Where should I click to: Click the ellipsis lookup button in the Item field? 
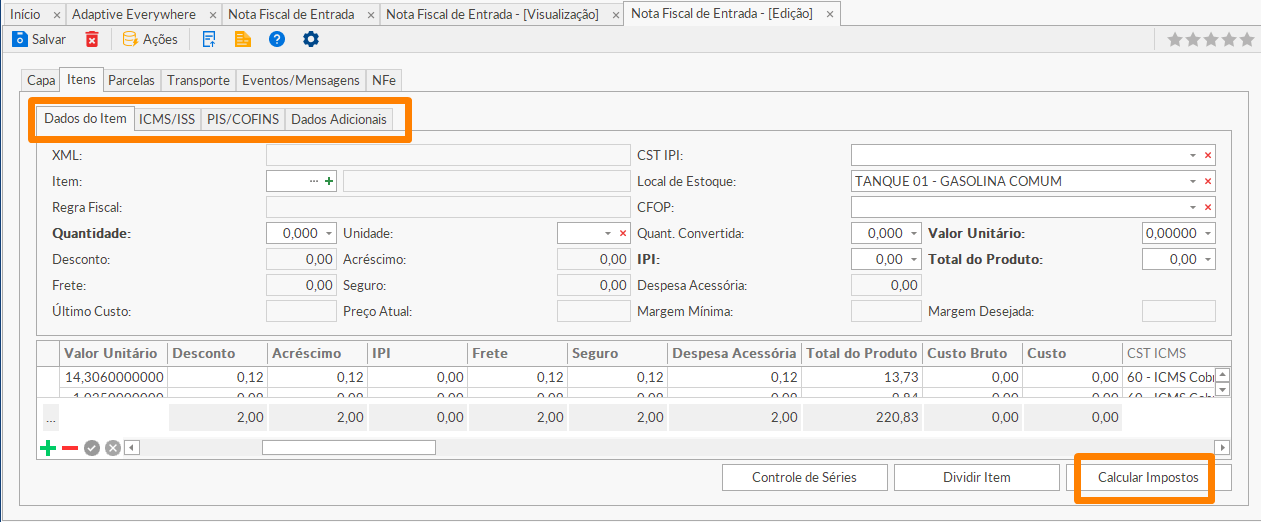coord(314,181)
